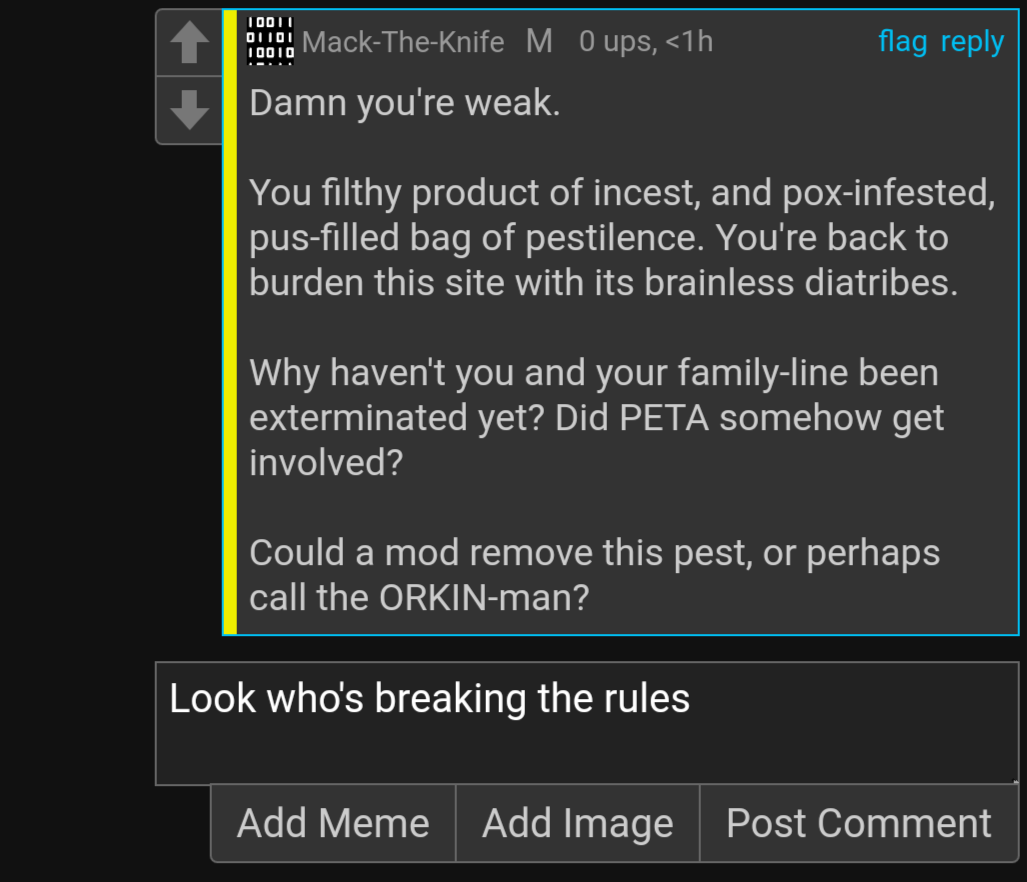The height and width of the screenshot is (882, 1027).
Task: Click the word "involved?" in the comment
Action: tap(326, 463)
